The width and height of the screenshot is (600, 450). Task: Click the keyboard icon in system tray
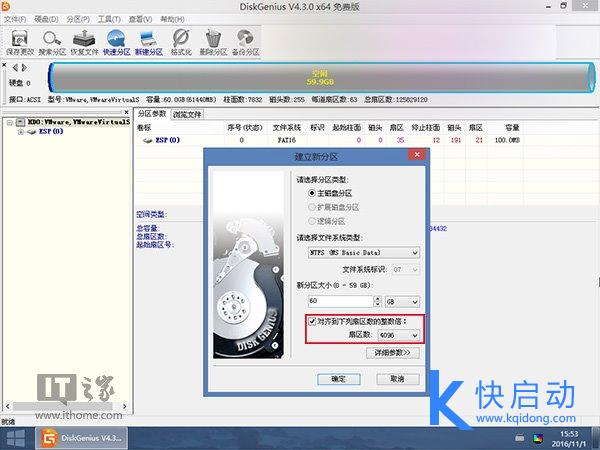[x=519, y=438]
